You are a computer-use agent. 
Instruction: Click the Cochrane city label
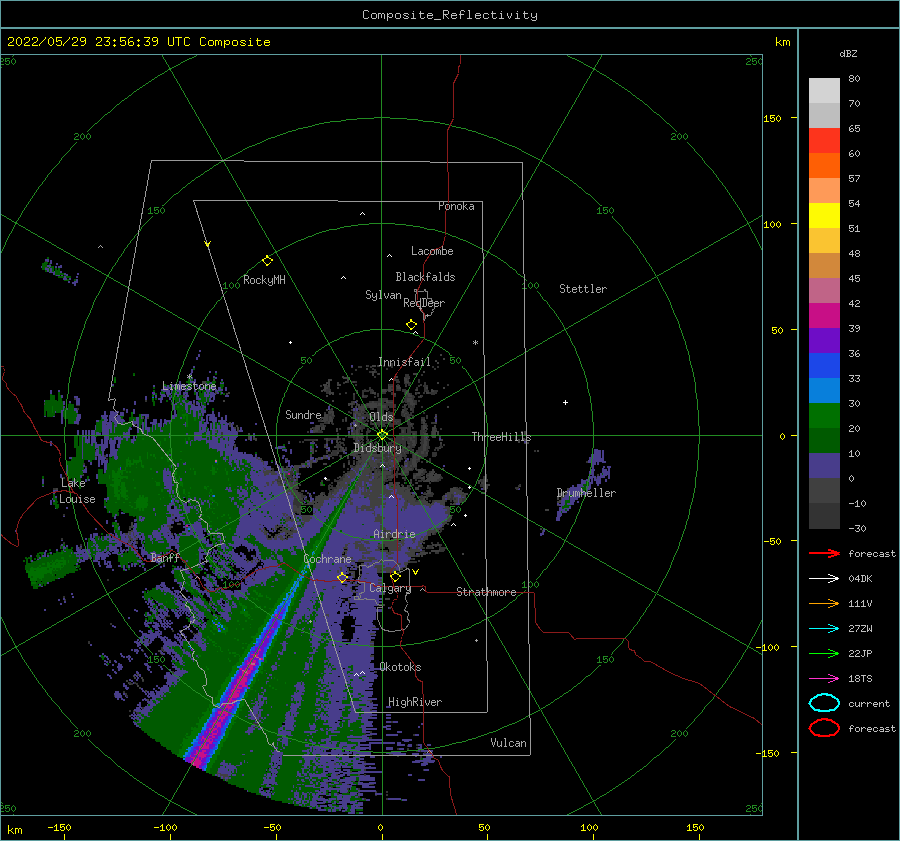(x=327, y=559)
